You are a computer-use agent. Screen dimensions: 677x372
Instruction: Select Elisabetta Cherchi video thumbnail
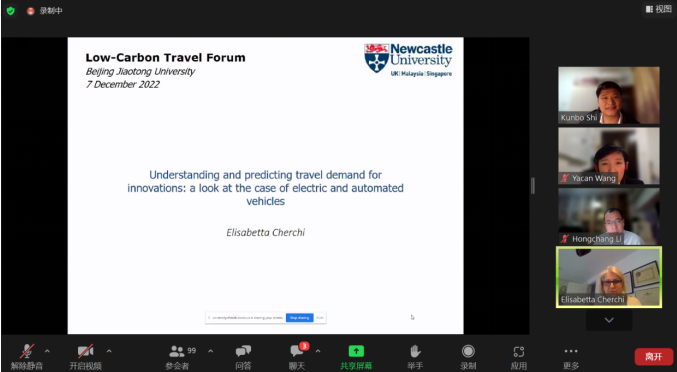tap(609, 277)
